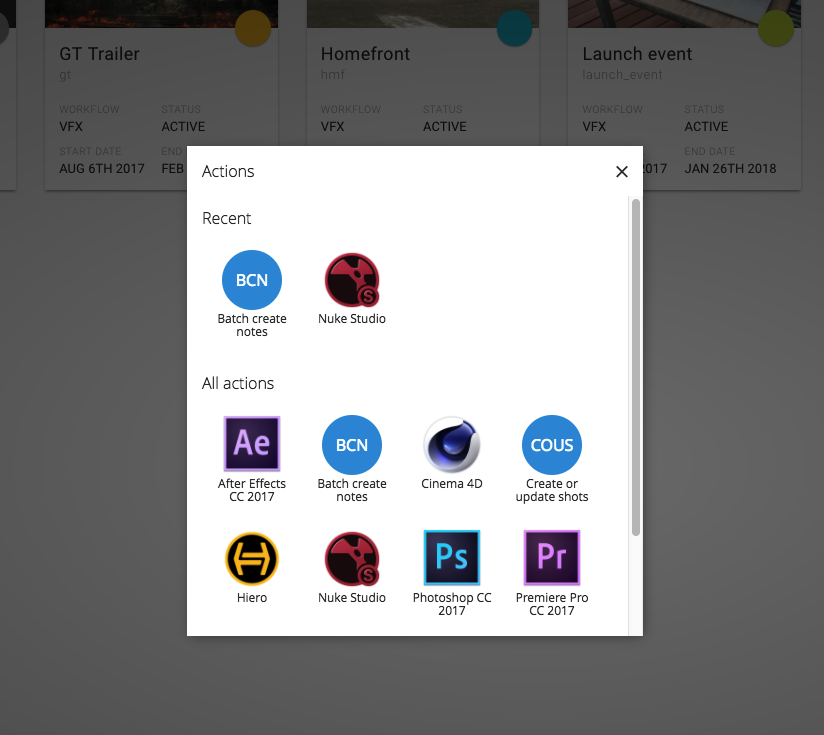Click VFX workflow on Homefront card
The width and height of the screenshot is (824, 735).
(x=333, y=127)
